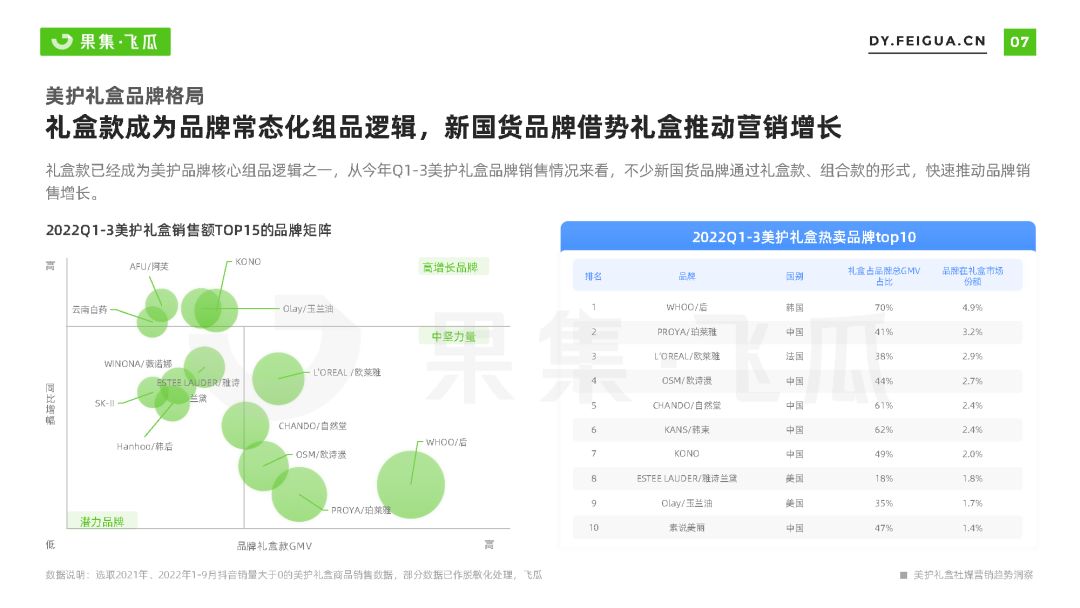Select the 高增长品牌 quadrant tag
Screen dimensions: 1080x608
tap(453, 267)
